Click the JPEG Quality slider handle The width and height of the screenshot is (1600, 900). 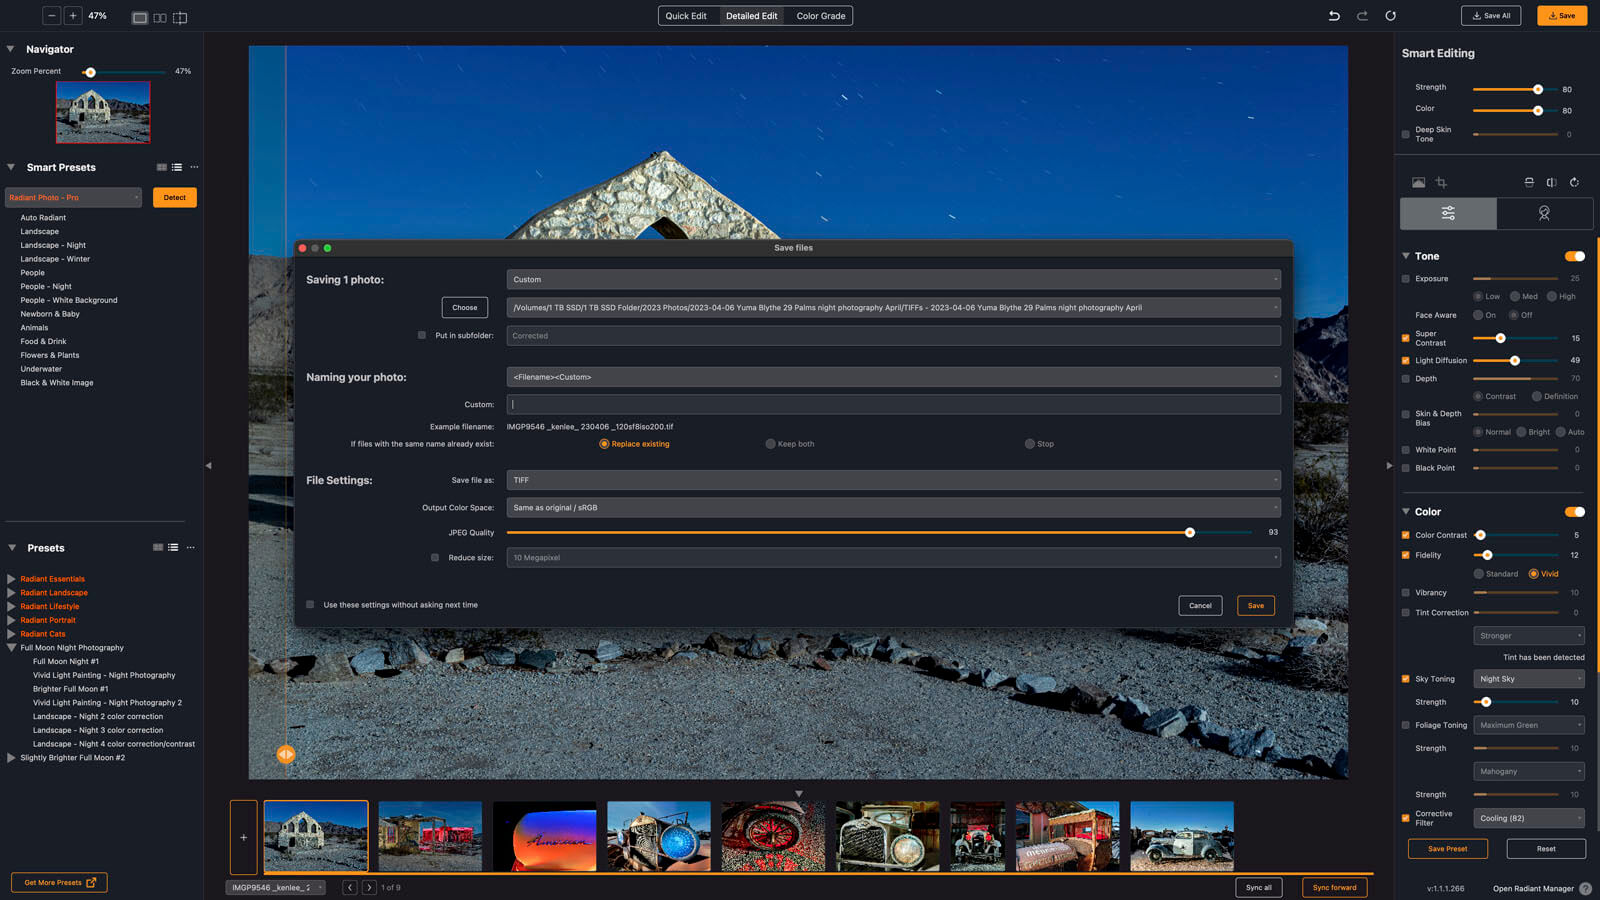tap(1190, 533)
